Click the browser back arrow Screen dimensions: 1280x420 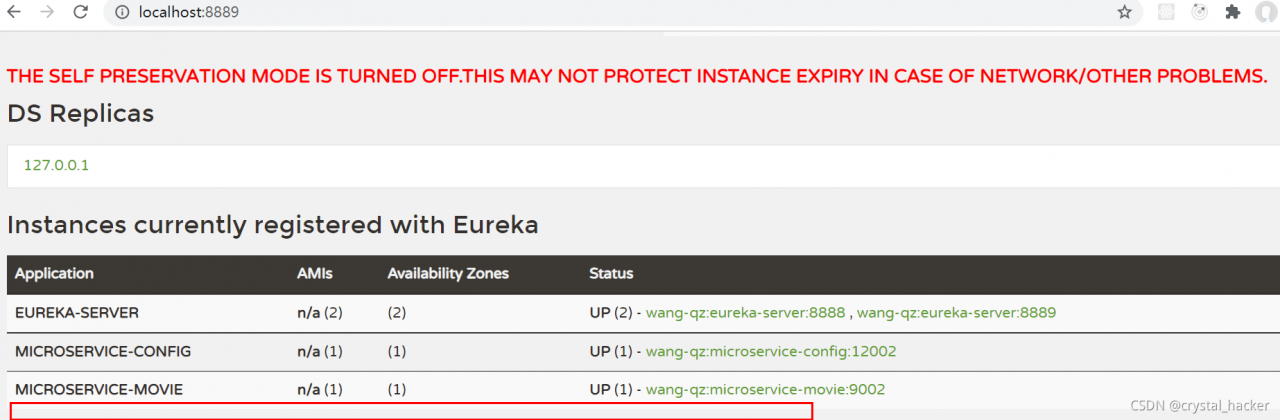tap(14, 13)
